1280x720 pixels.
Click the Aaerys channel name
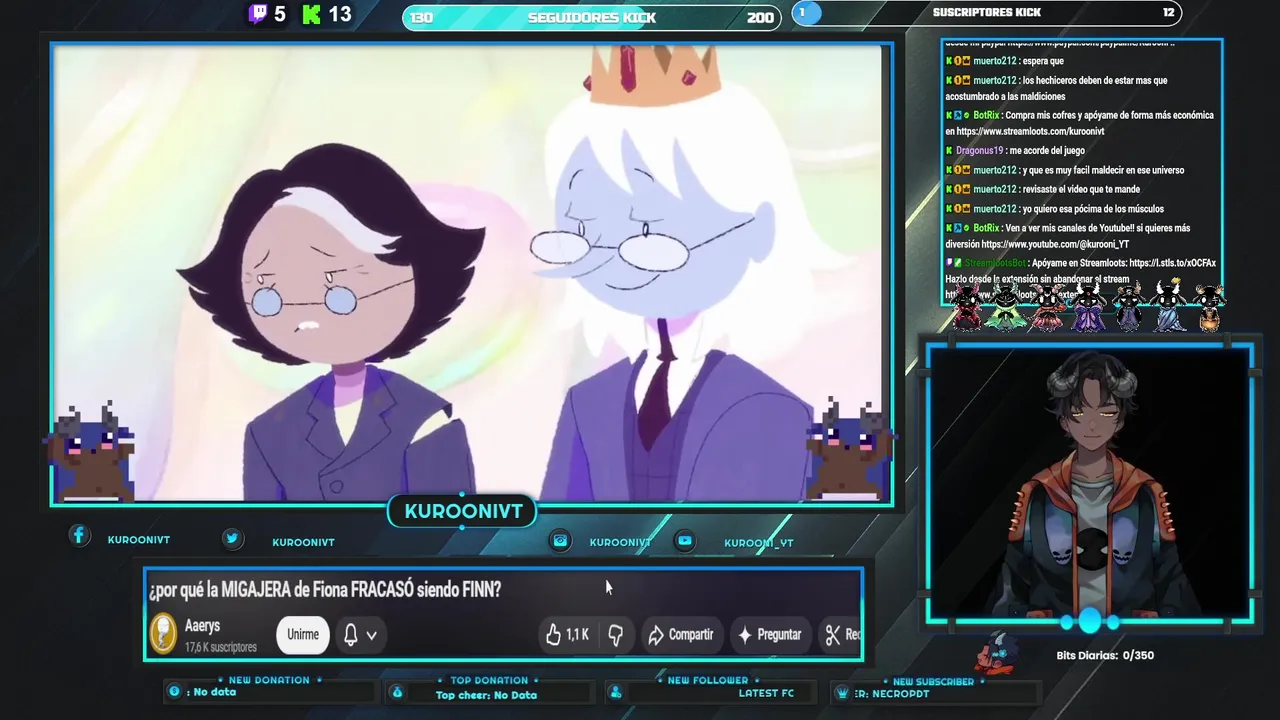[202, 626]
